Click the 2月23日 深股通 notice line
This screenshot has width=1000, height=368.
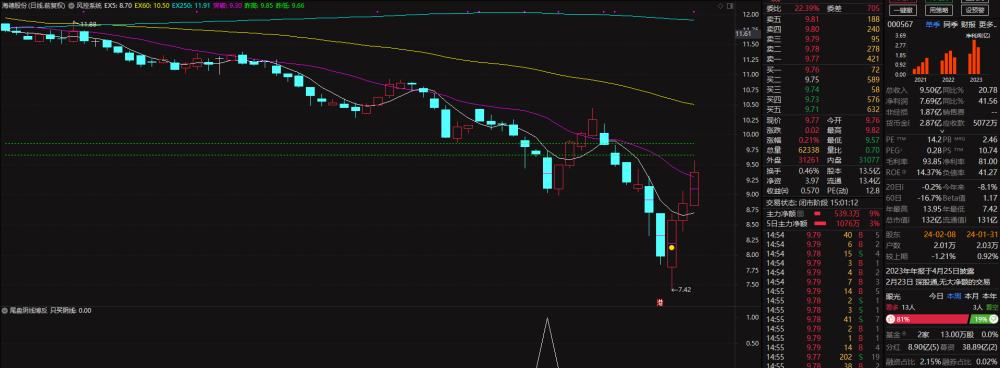(x=938, y=281)
